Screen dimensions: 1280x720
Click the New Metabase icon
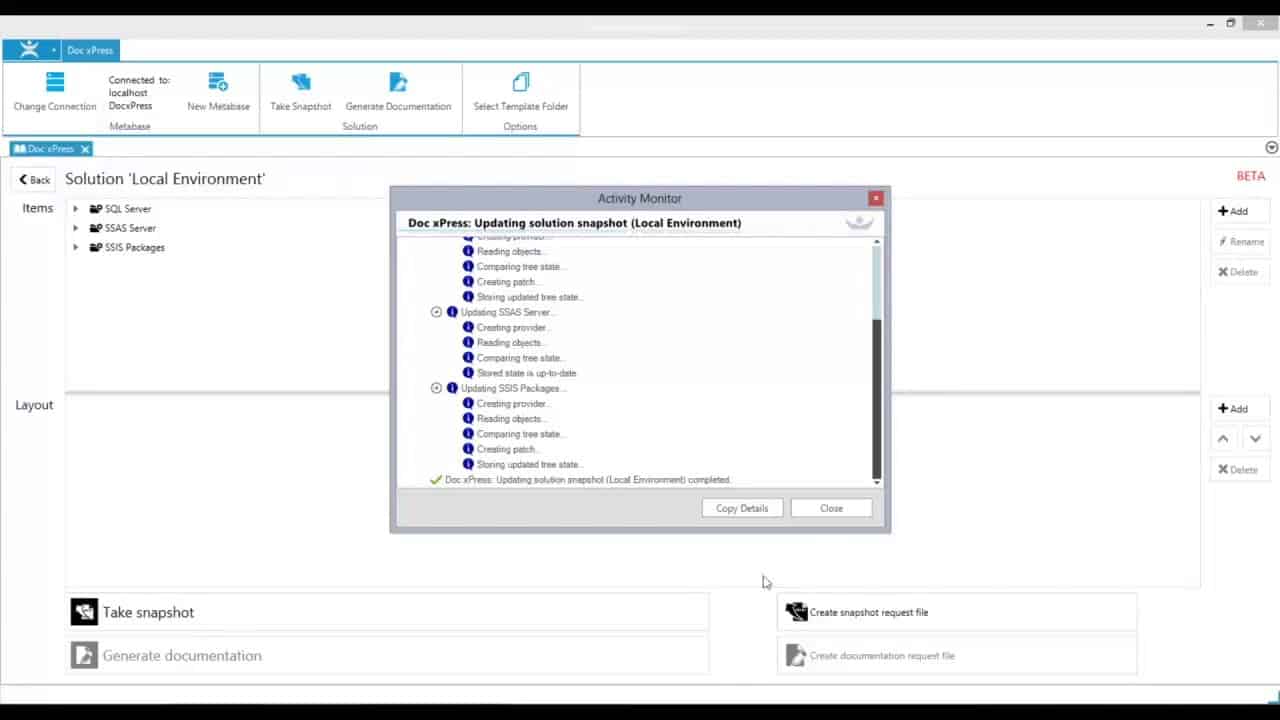[218, 82]
